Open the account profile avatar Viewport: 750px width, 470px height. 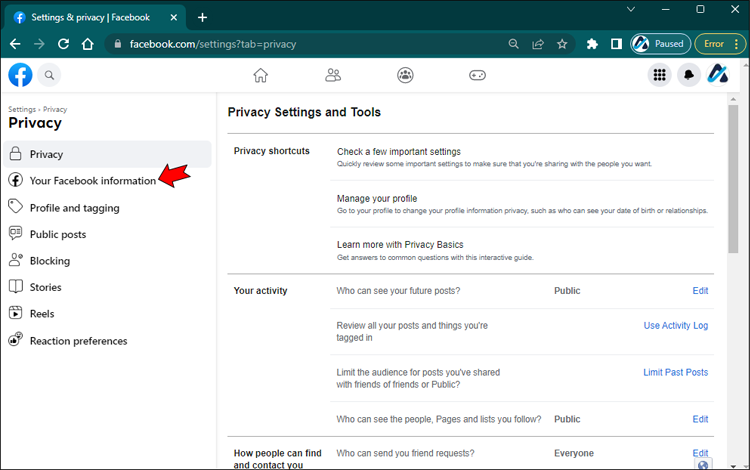[x=718, y=75]
